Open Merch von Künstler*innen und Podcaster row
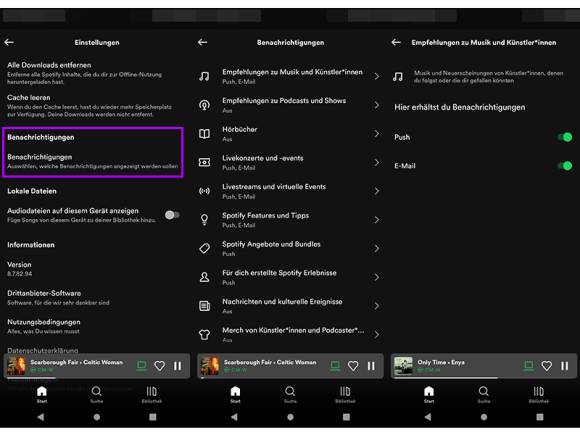Viewport: 580px width, 435px height. tap(290, 334)
